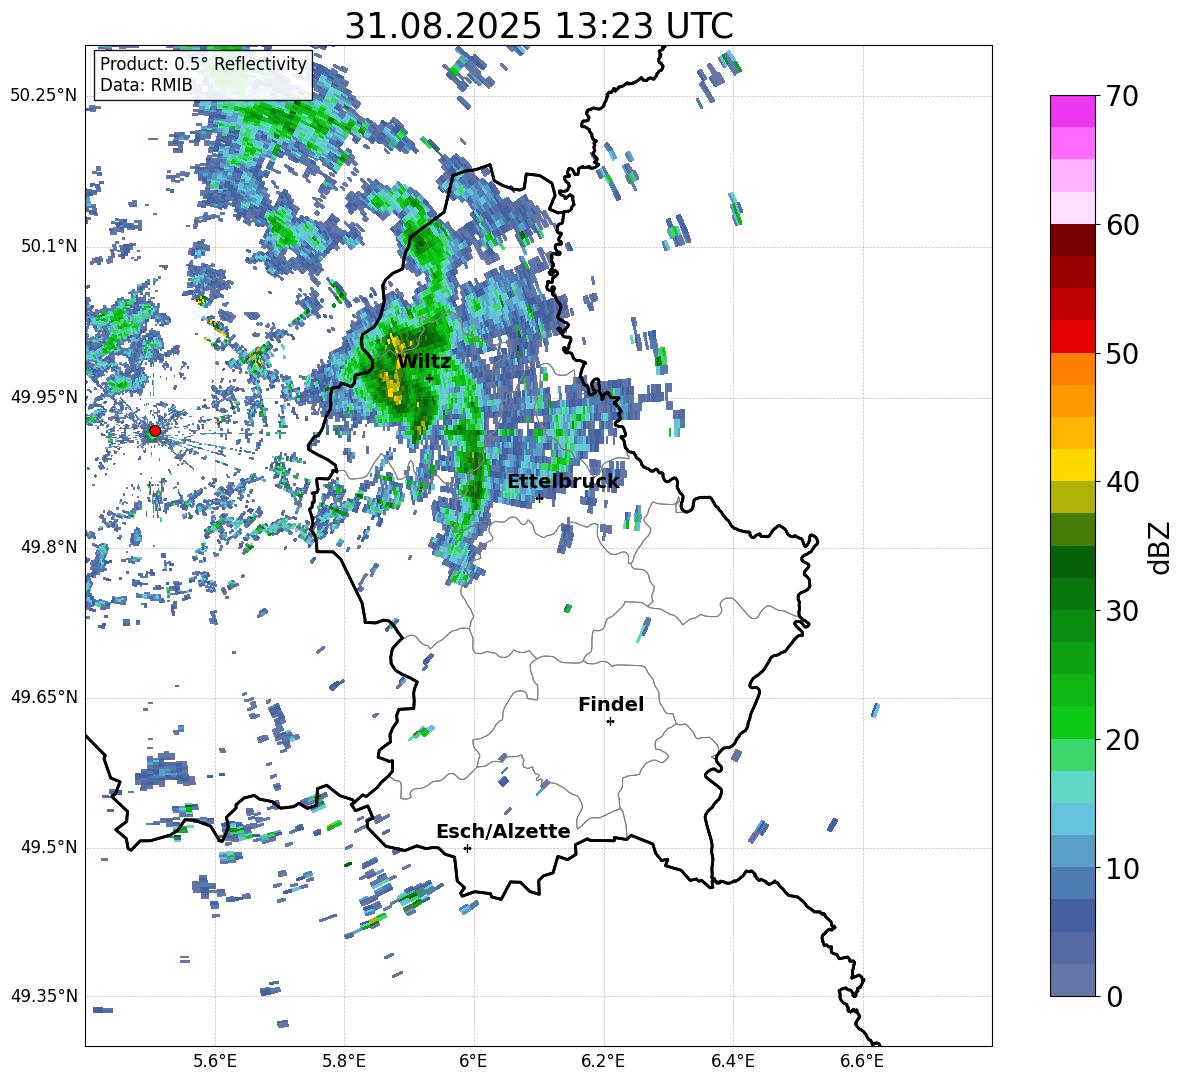Click the 6.6°E longitude label
The height and width of the screenshot is (1081, 1184).
point(862,1061)
